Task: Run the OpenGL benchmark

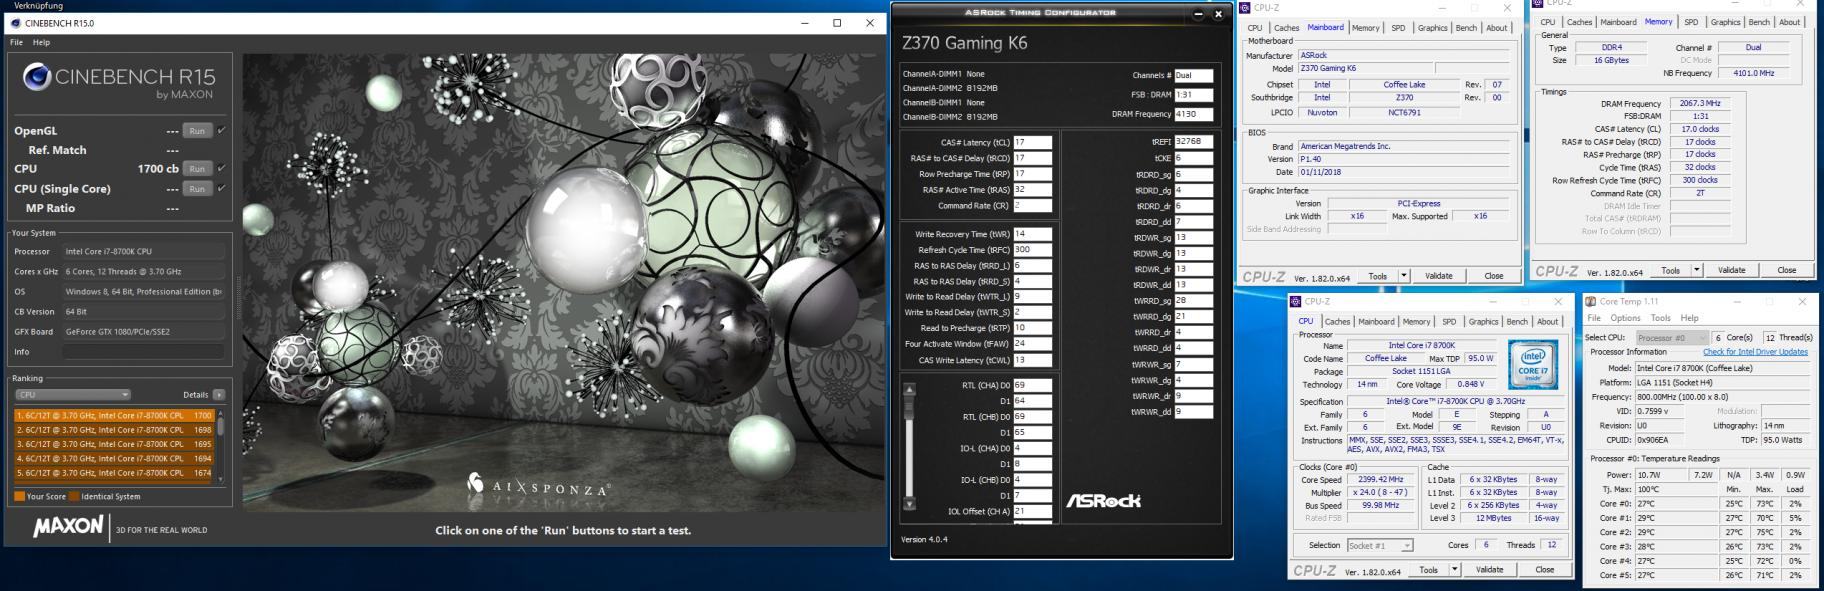Action: (197, 130)
